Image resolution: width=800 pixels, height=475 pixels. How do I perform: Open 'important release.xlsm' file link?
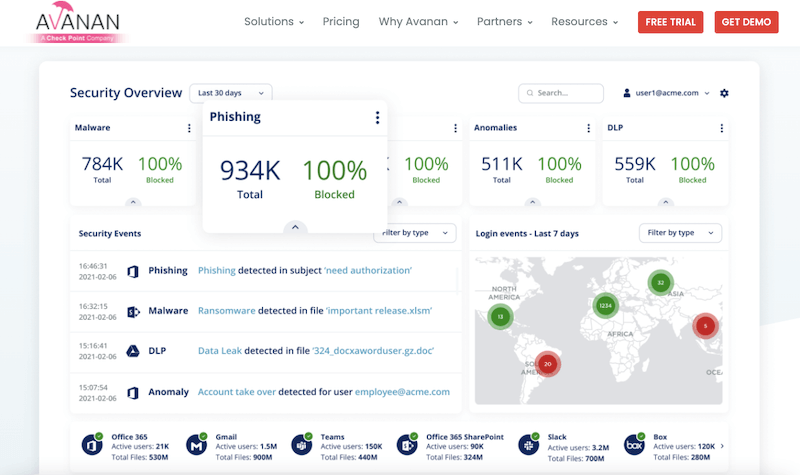(379, 311)
